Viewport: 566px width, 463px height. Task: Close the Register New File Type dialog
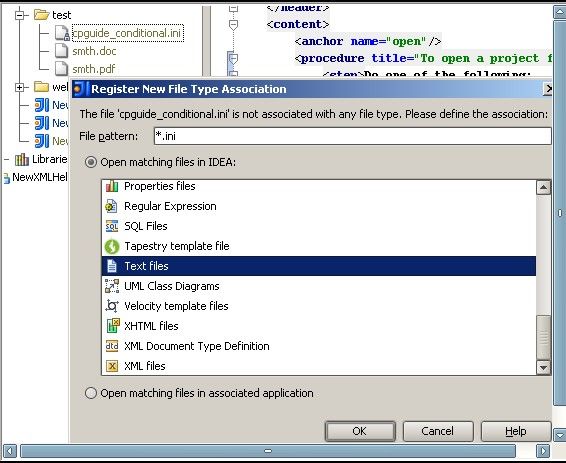click(548, 88)
